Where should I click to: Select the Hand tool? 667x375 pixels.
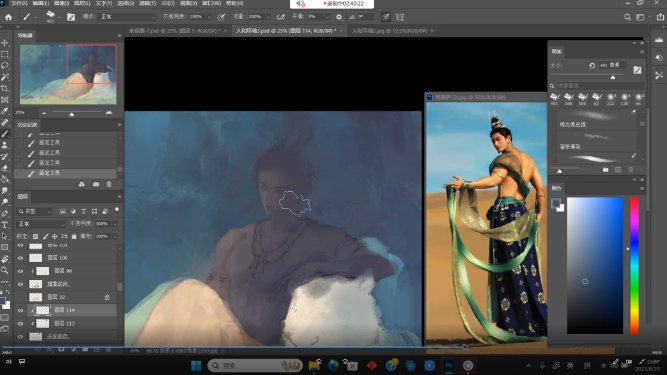5,259
